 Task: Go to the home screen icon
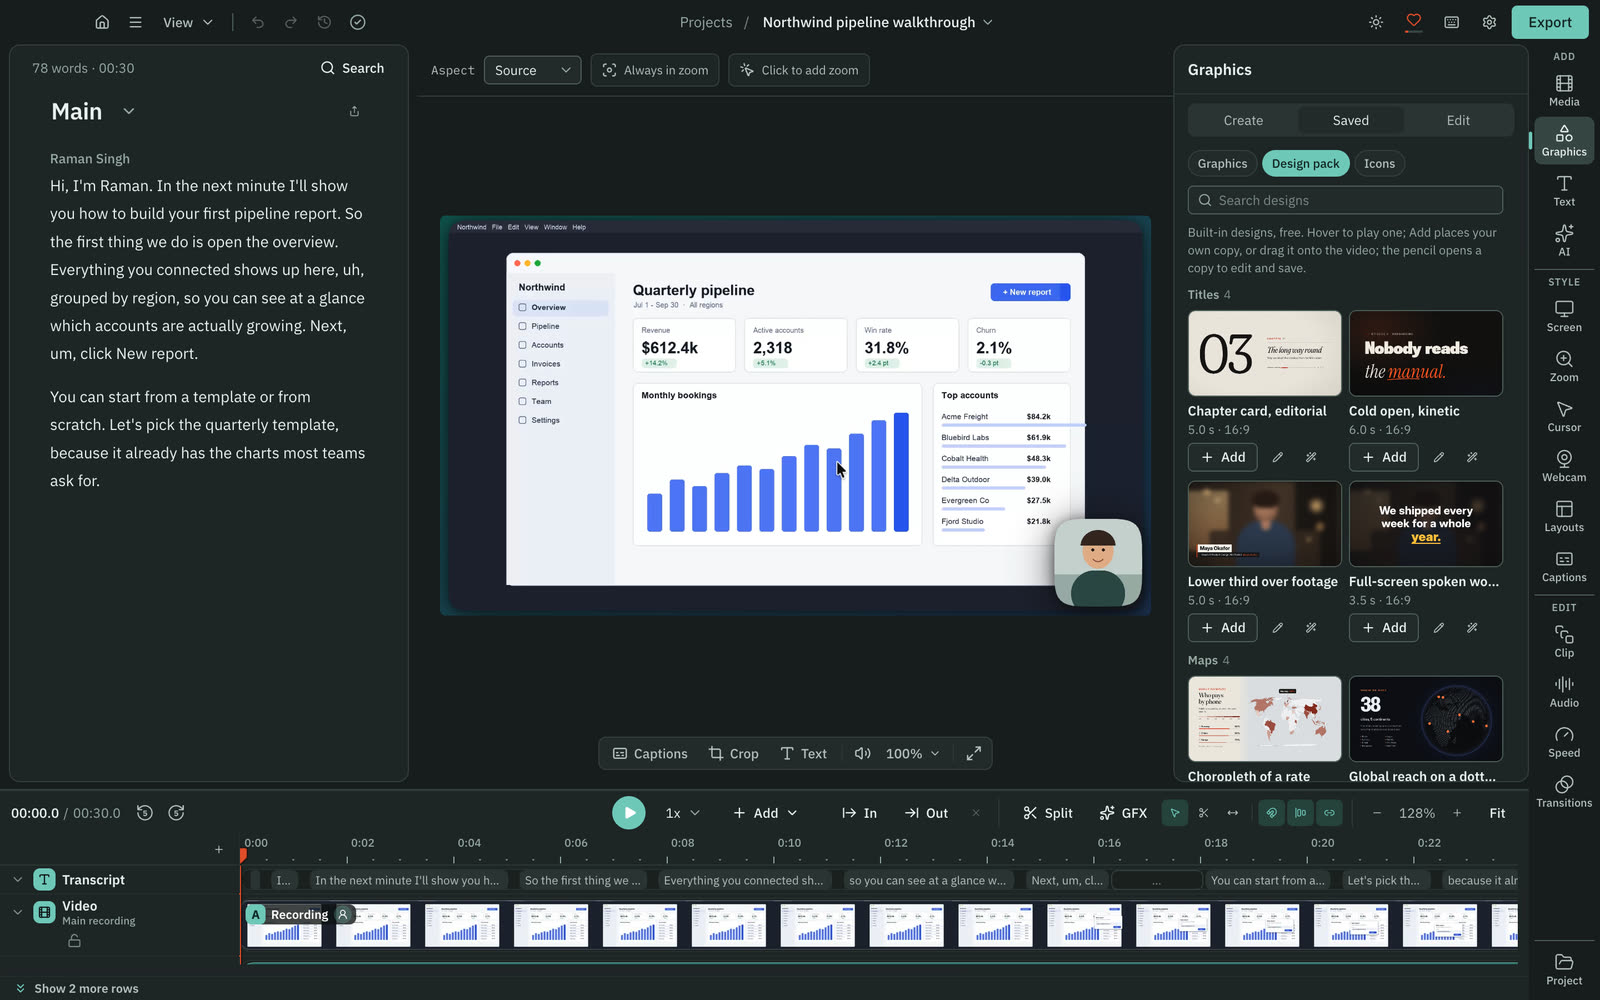point(102,22)
